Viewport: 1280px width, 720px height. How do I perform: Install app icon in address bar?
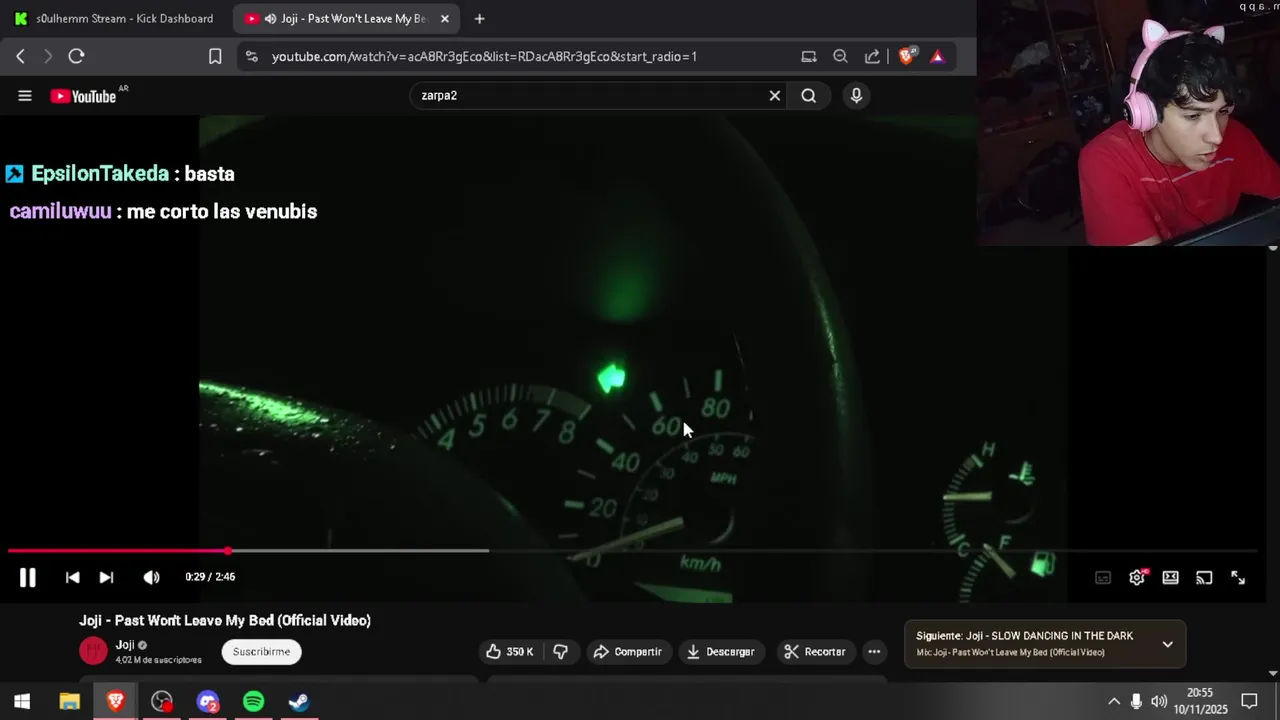pos(809,57)
